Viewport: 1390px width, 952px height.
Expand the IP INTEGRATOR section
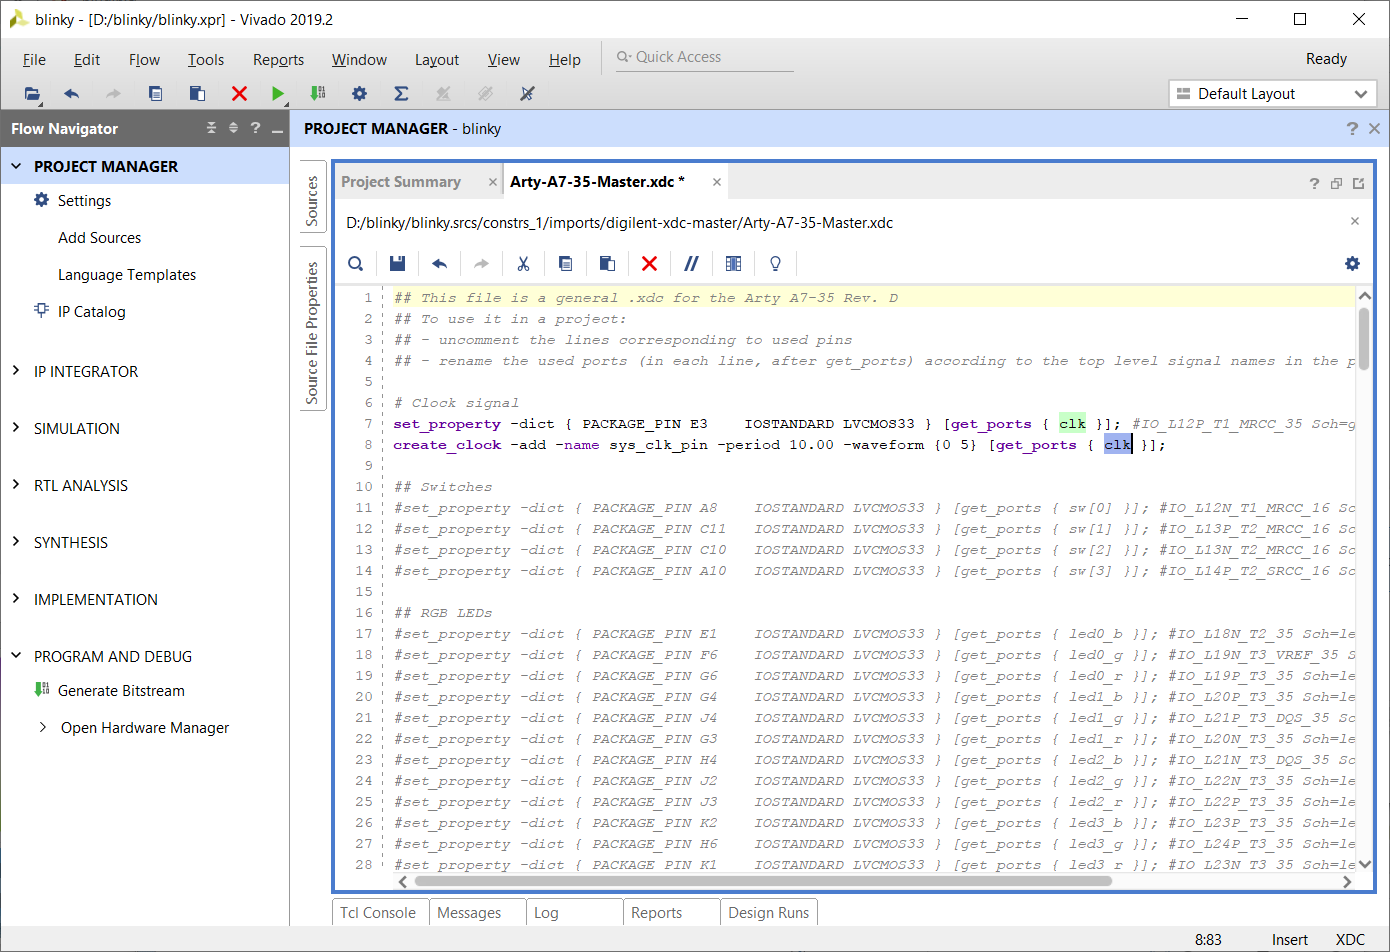tap(16, 371)
